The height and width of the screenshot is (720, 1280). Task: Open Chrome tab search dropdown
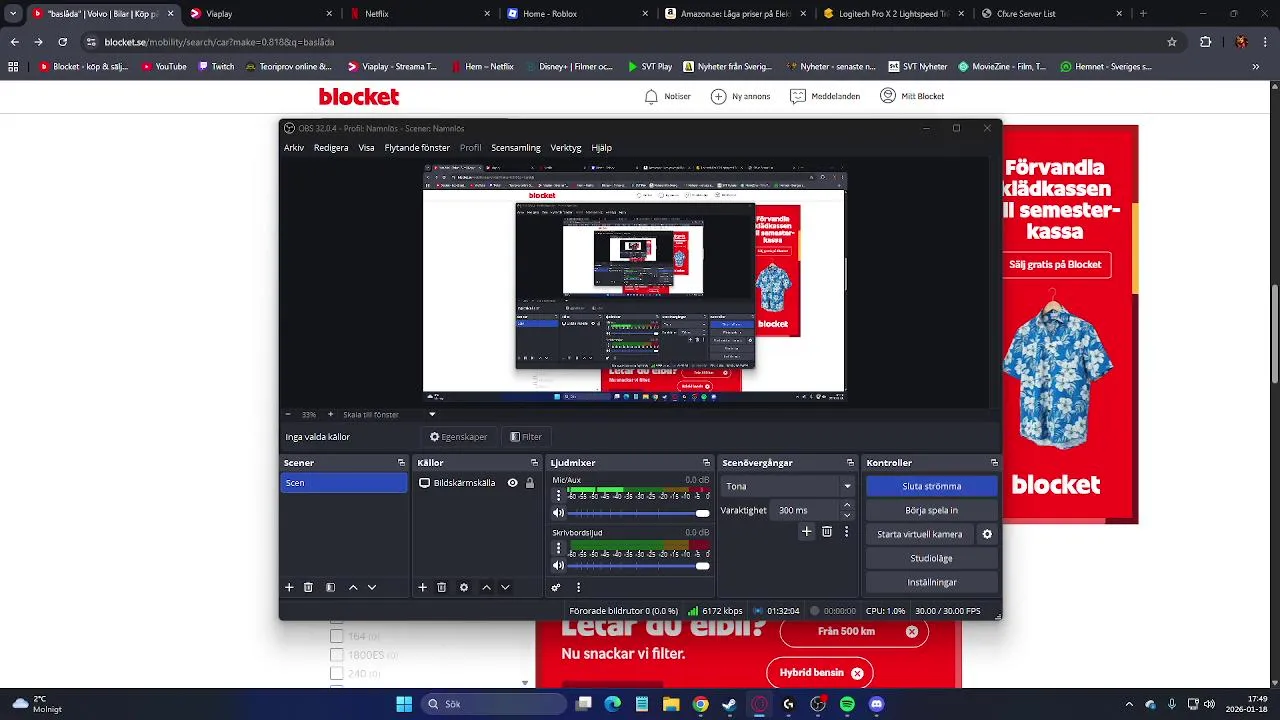pos(12,14)
